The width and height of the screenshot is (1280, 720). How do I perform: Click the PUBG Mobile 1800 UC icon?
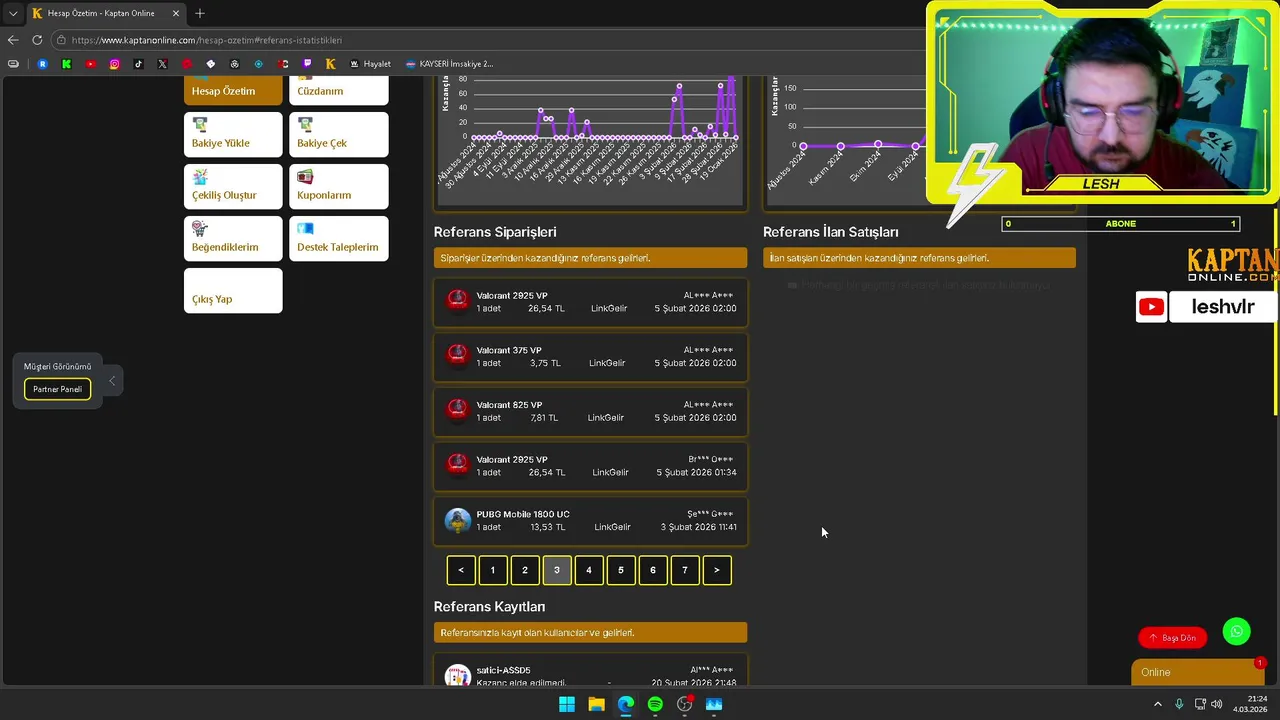457,520
